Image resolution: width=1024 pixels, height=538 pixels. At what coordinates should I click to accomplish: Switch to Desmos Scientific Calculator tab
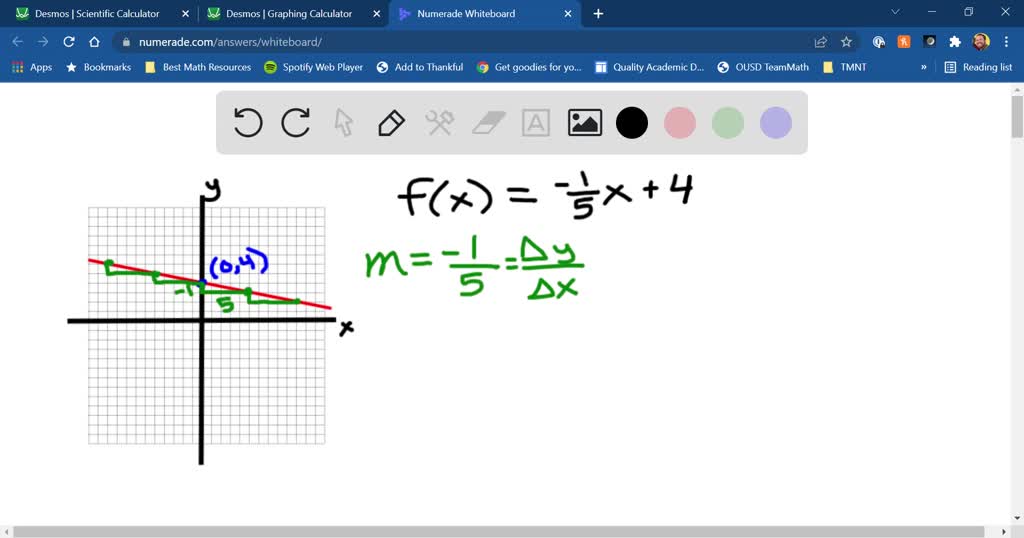tap(97, 14)
